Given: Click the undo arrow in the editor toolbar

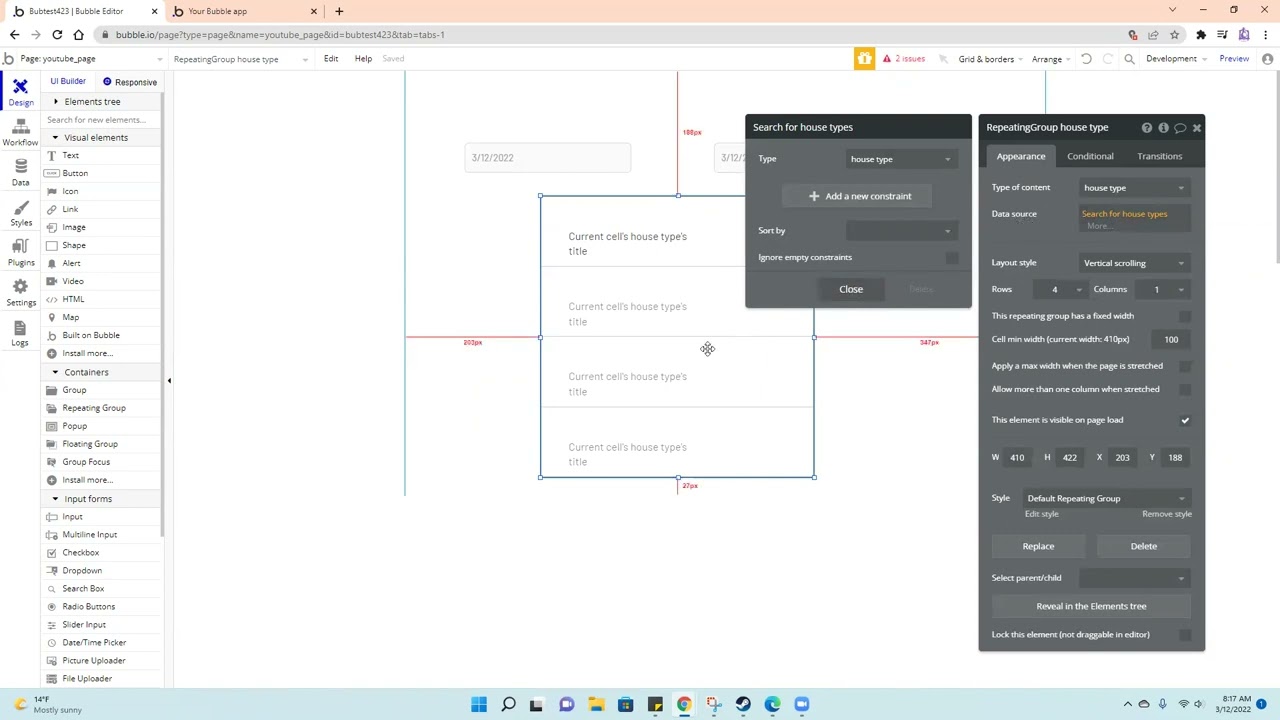Looking at the screenshot, I should click(1086, 59).
